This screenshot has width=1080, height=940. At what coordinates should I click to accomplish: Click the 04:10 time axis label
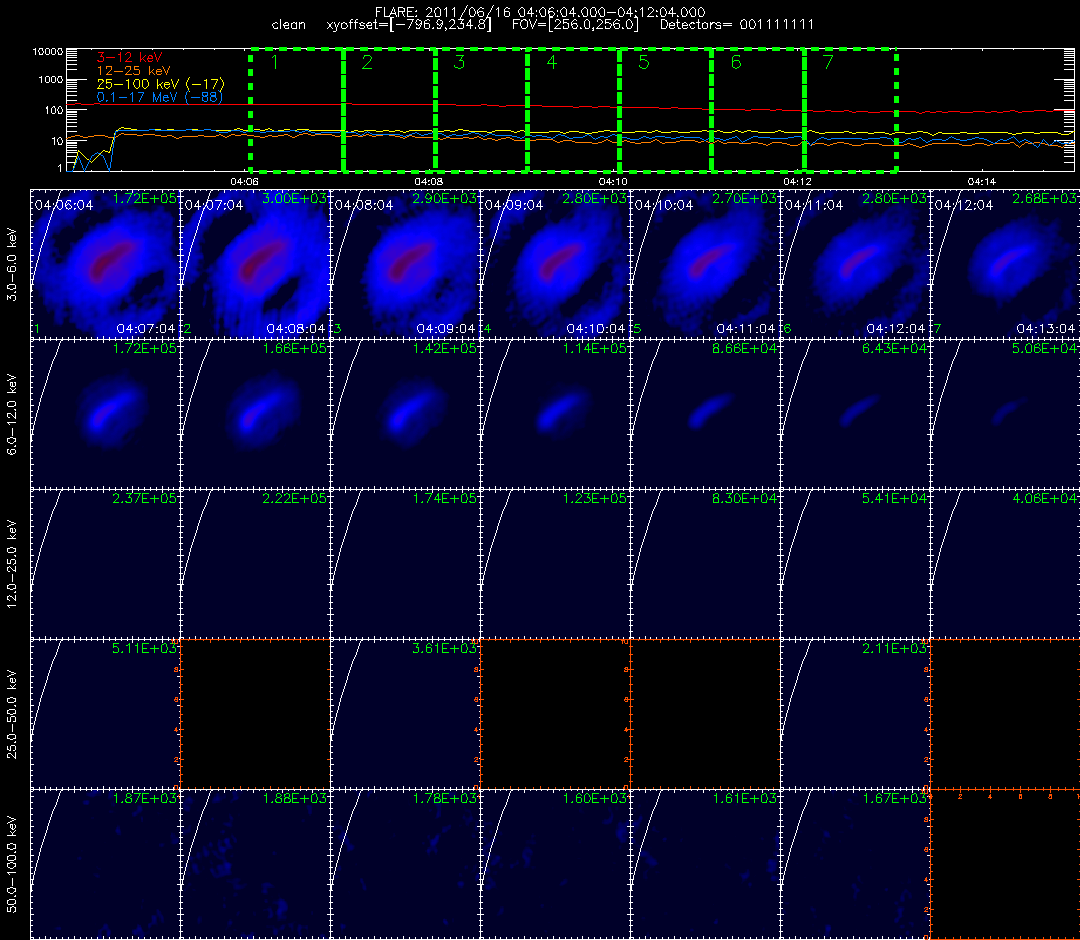click(613, 182)
